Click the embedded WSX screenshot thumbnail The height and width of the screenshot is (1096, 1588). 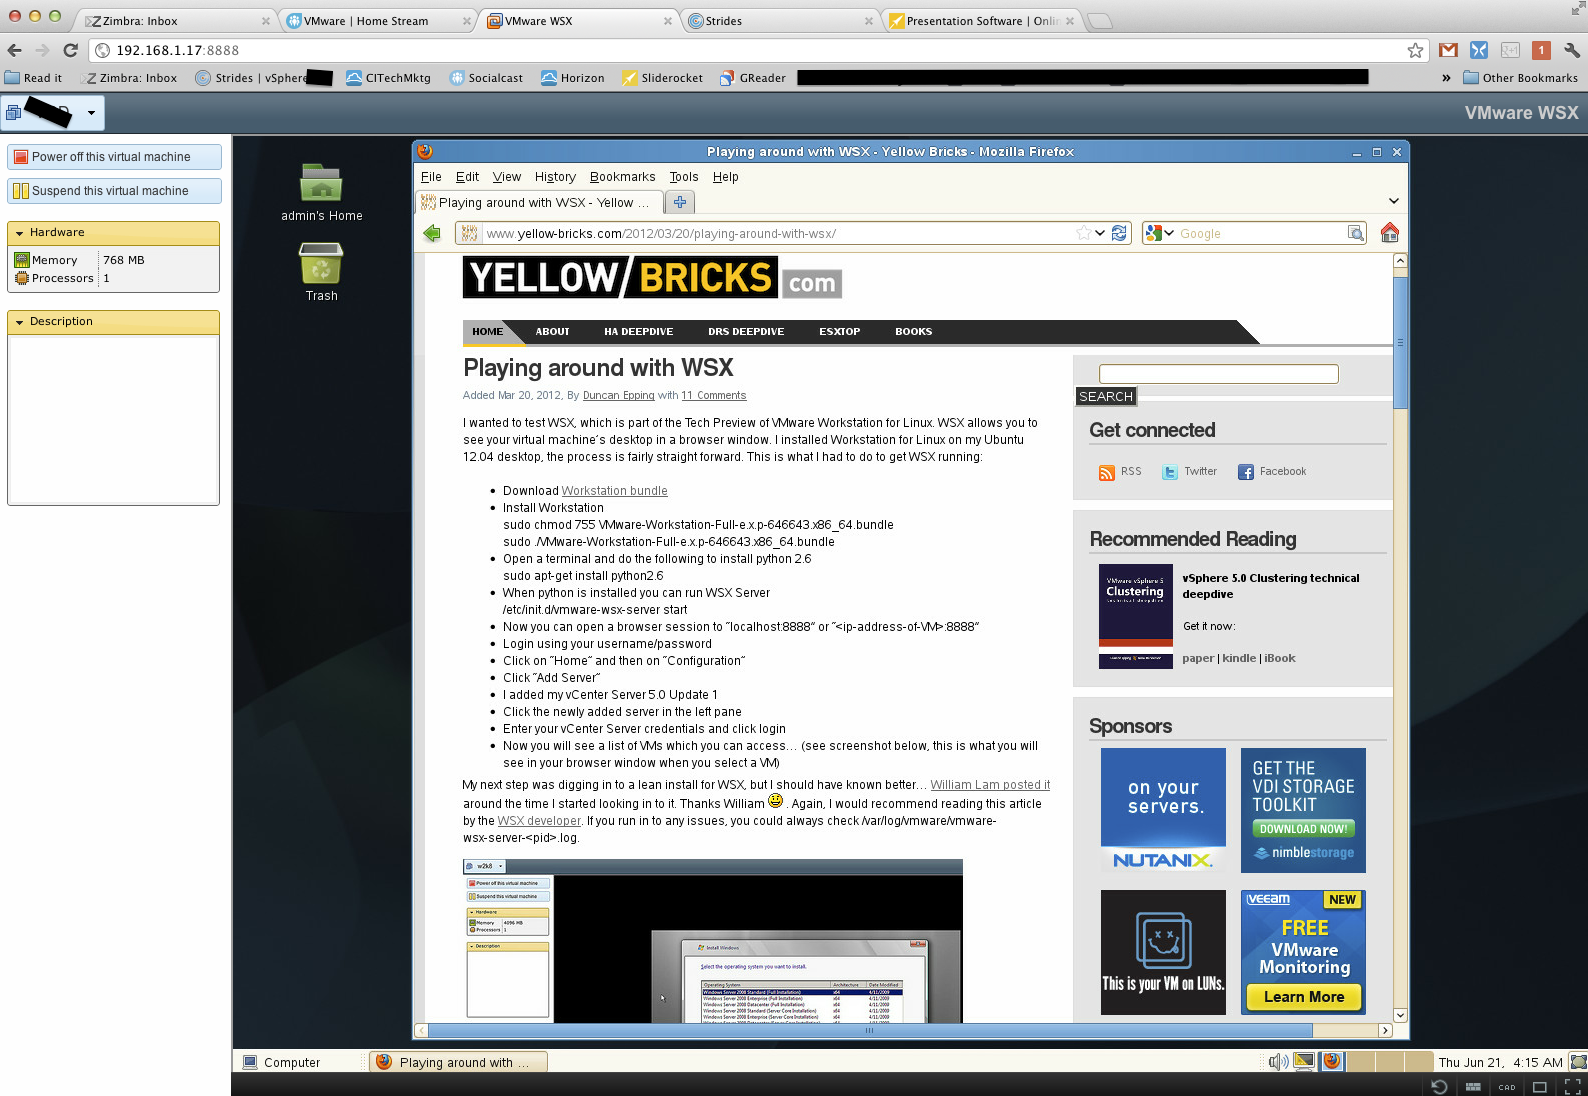click(x=712, y=940)
